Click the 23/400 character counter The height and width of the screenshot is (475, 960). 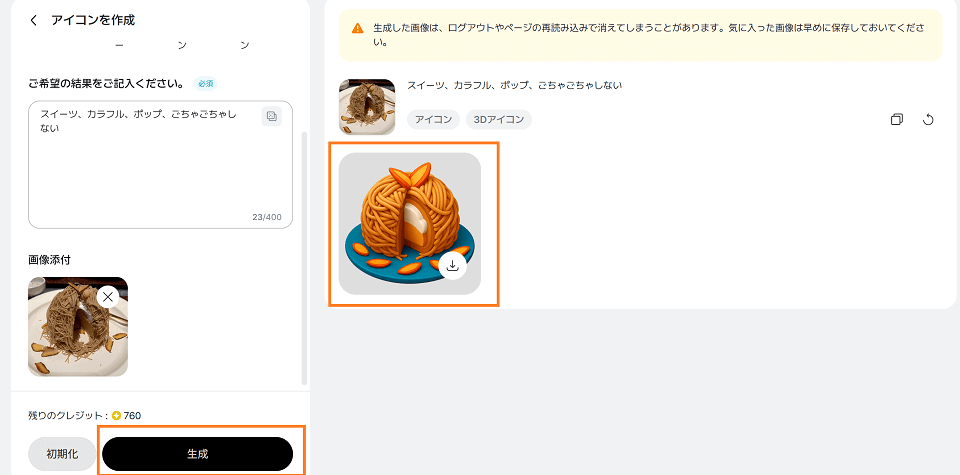[x=266, y=217]
